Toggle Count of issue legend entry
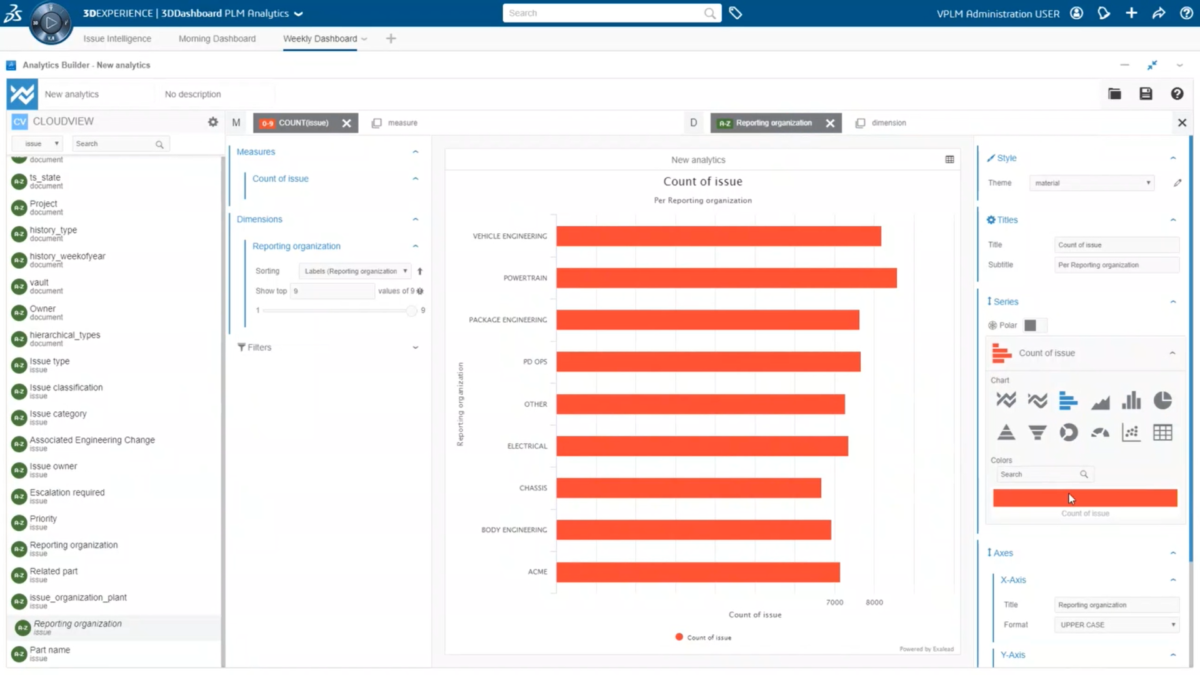The image size is (1200, 675). [x=703, y=637]
